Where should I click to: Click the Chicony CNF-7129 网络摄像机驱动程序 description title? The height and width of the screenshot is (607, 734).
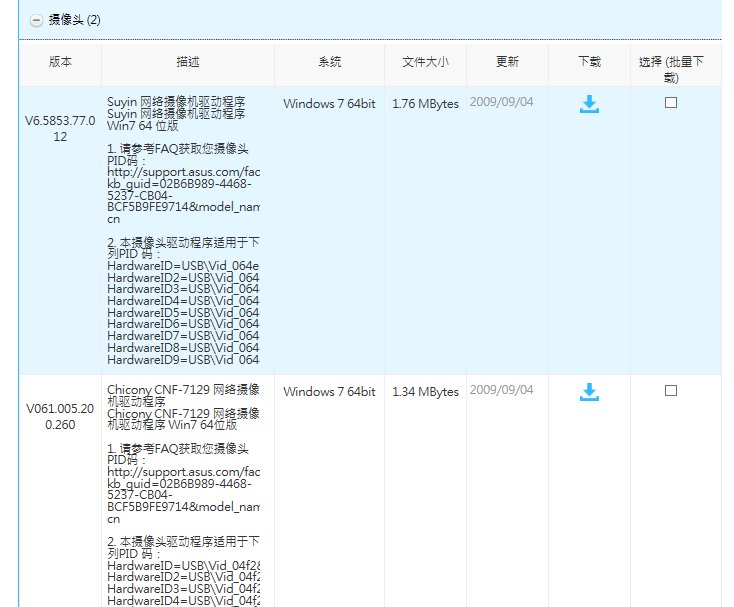click(x=183, y=395)
